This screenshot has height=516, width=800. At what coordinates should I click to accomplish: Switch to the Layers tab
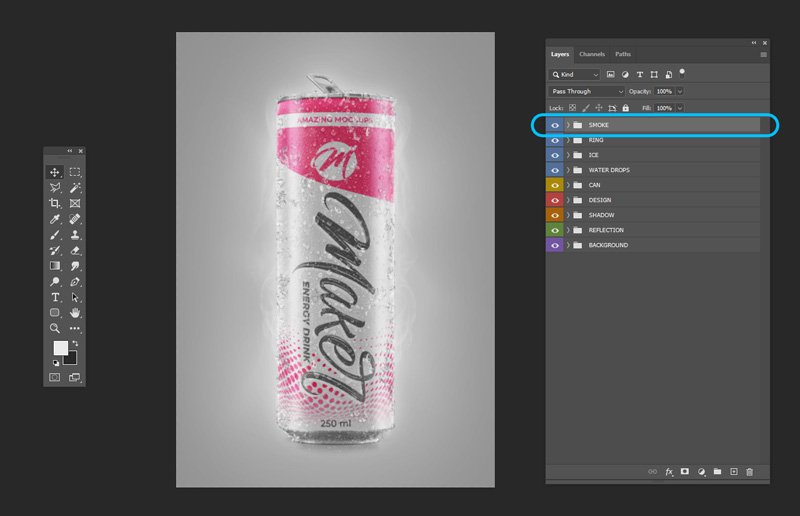pos(560,54)
